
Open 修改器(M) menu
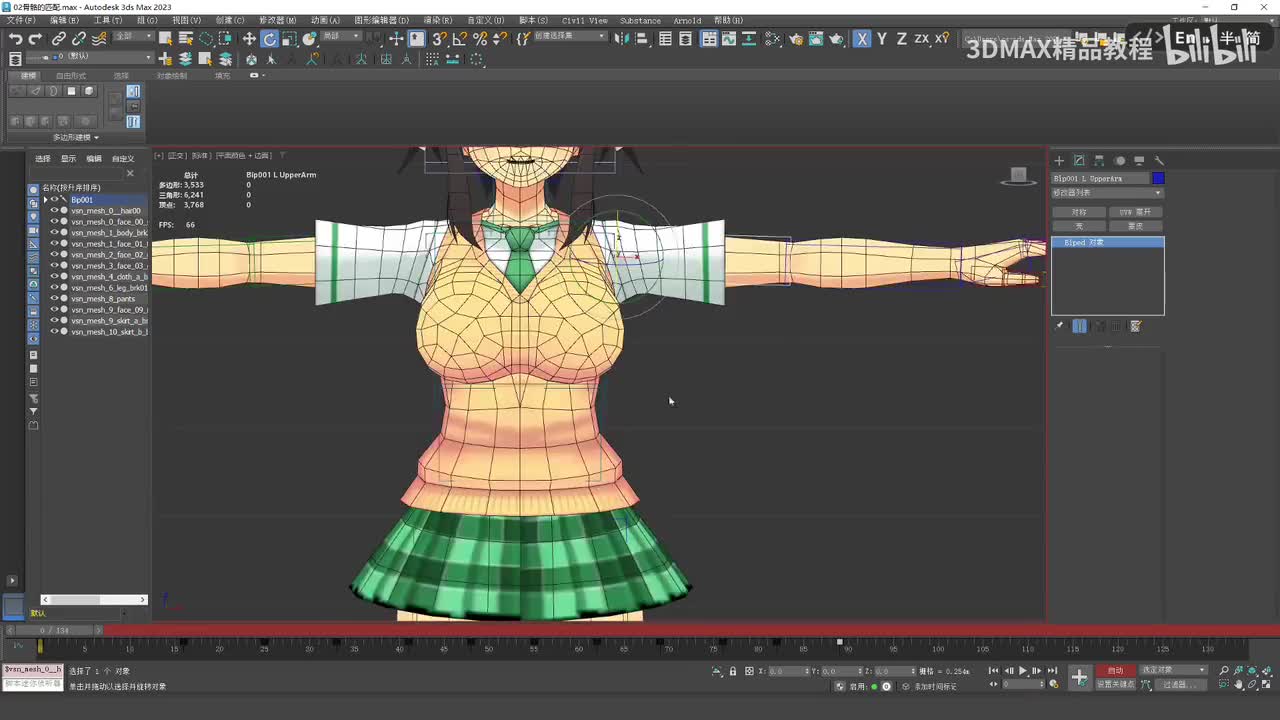coord(278,20)
